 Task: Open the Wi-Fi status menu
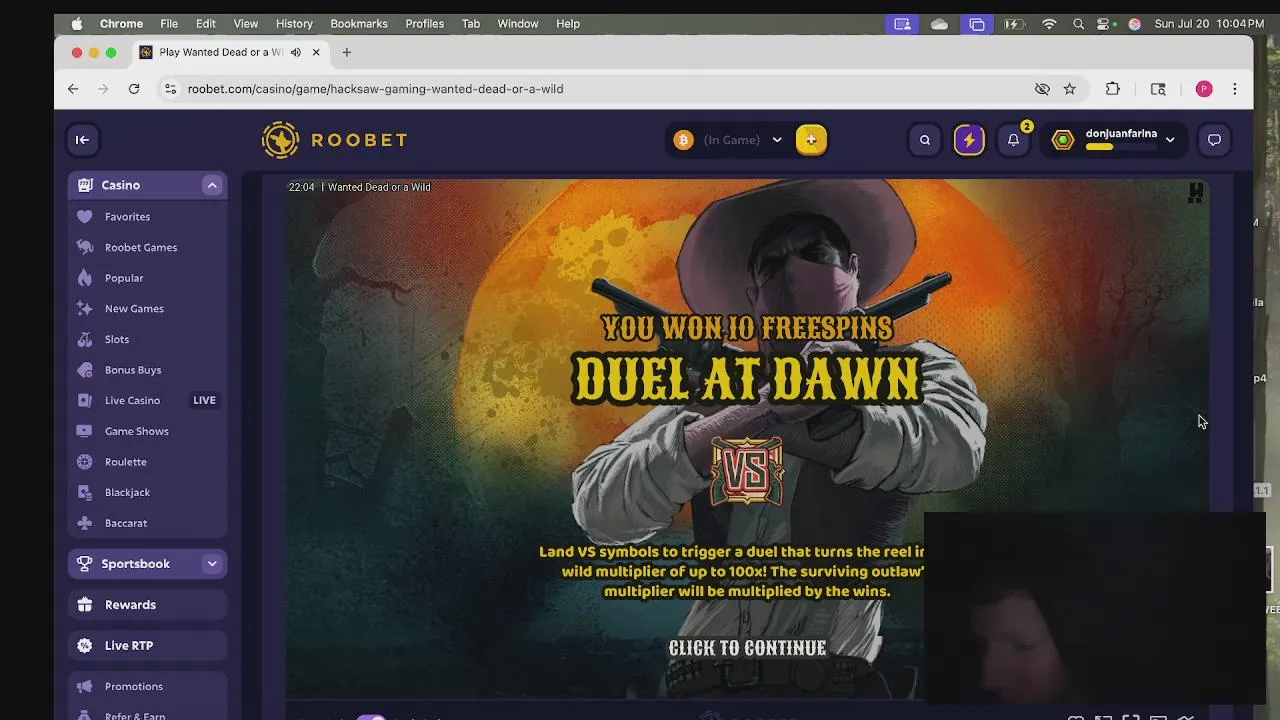pos(1049,23)
